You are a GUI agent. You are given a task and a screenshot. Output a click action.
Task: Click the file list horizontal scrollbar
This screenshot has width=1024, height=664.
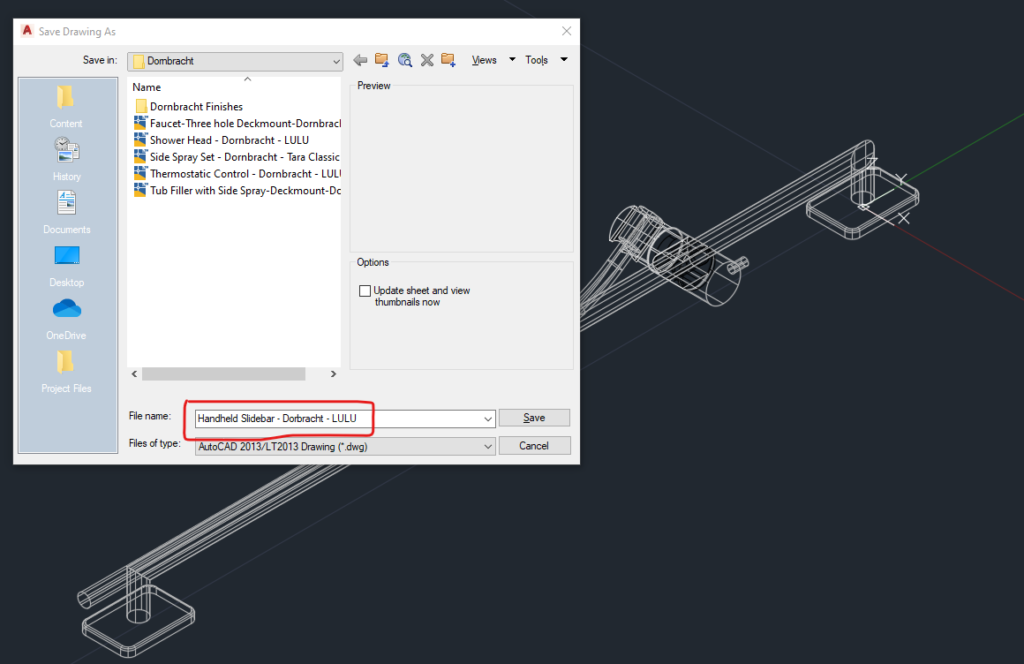pyautogui.click(x=223, y=373)
